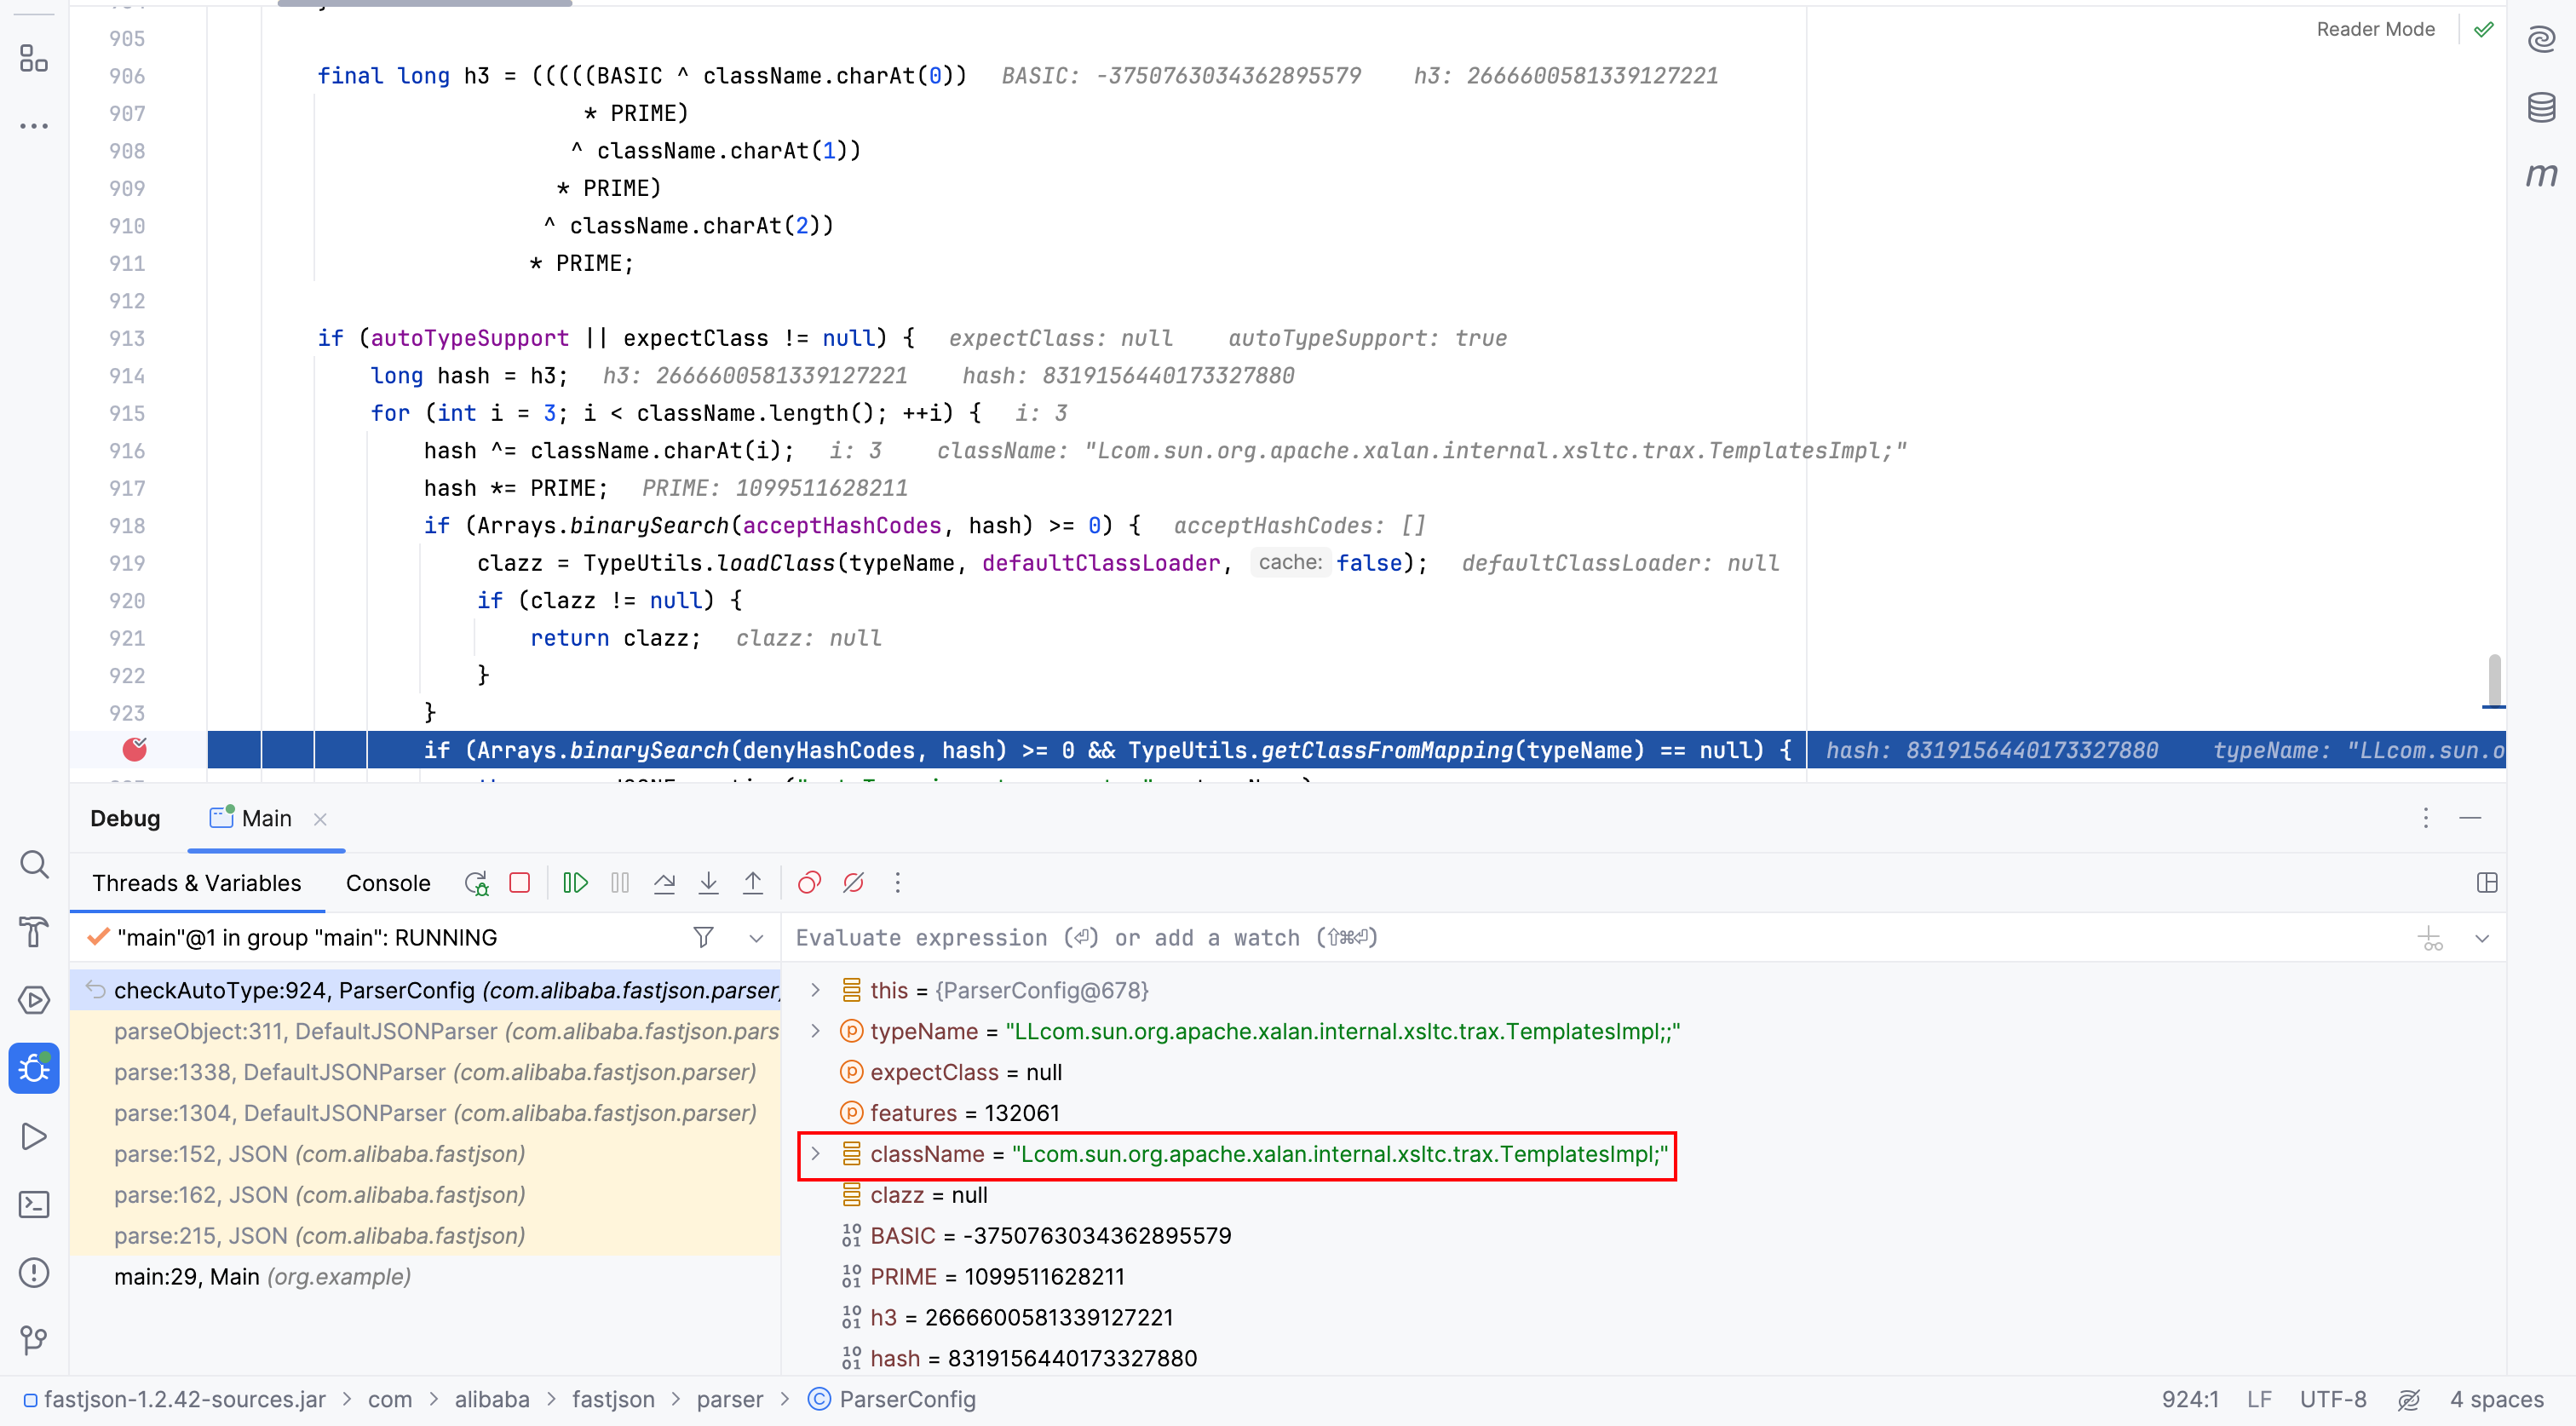Open the Build hammer tool window
The height and width of the screenshot is (1426, 2576).
34,932
